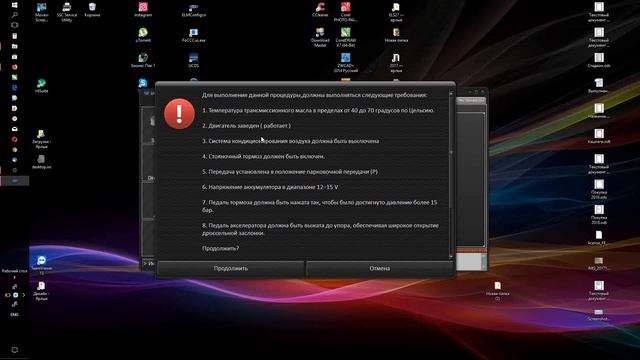Click the ENG language indicator
Viewport: 640px width, 360px height.
coord(15,315)
